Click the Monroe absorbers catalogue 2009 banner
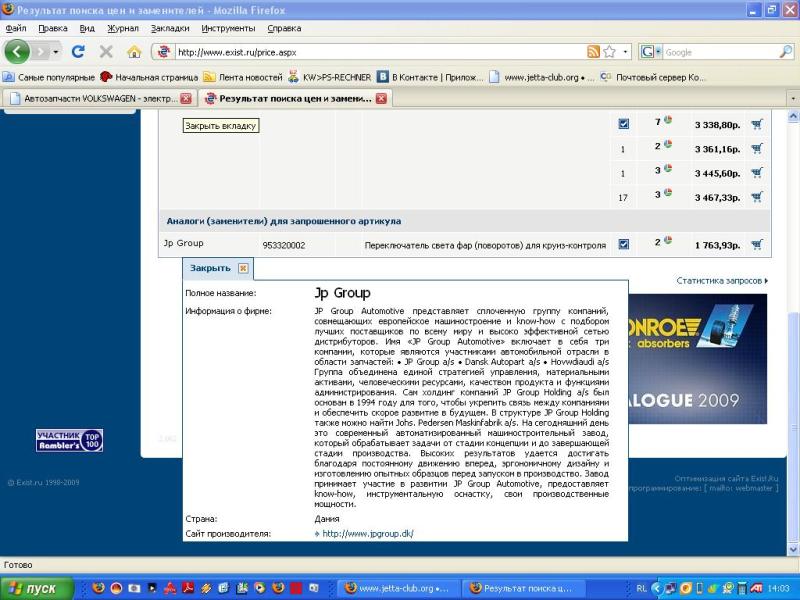The height and width of the screenshot is (600, 800). tap(697, 359)
